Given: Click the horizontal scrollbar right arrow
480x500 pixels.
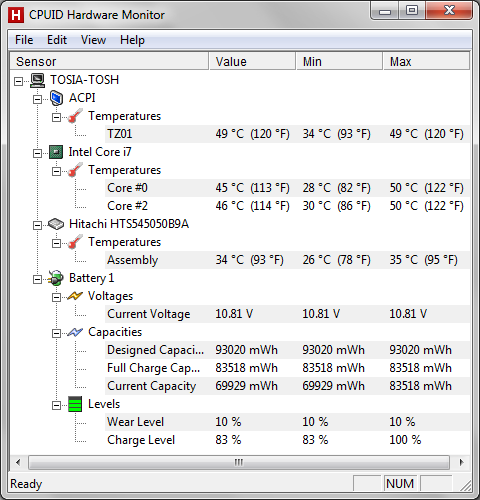Looking at the screenshot, I should (461, 462).
